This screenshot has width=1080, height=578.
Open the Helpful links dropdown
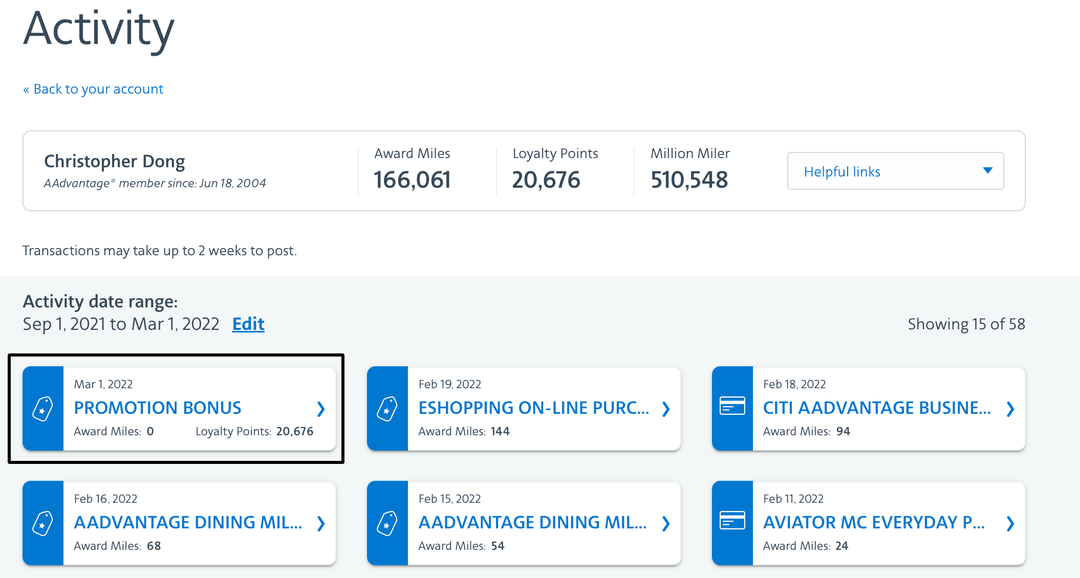[894, 170]
